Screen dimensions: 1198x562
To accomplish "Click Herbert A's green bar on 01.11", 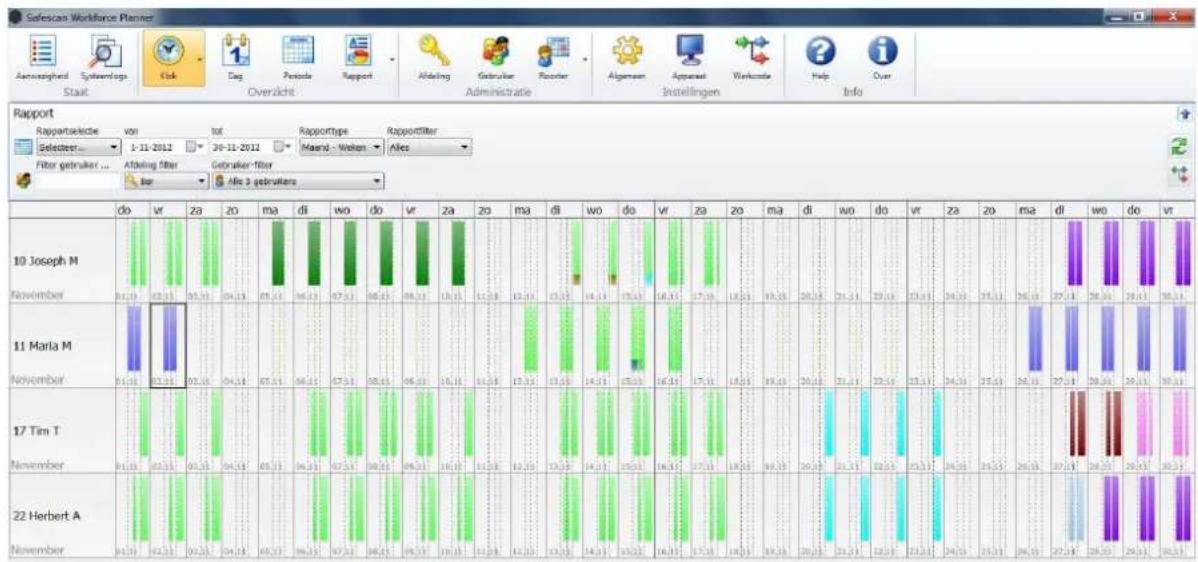I will [x=140, y=509].
